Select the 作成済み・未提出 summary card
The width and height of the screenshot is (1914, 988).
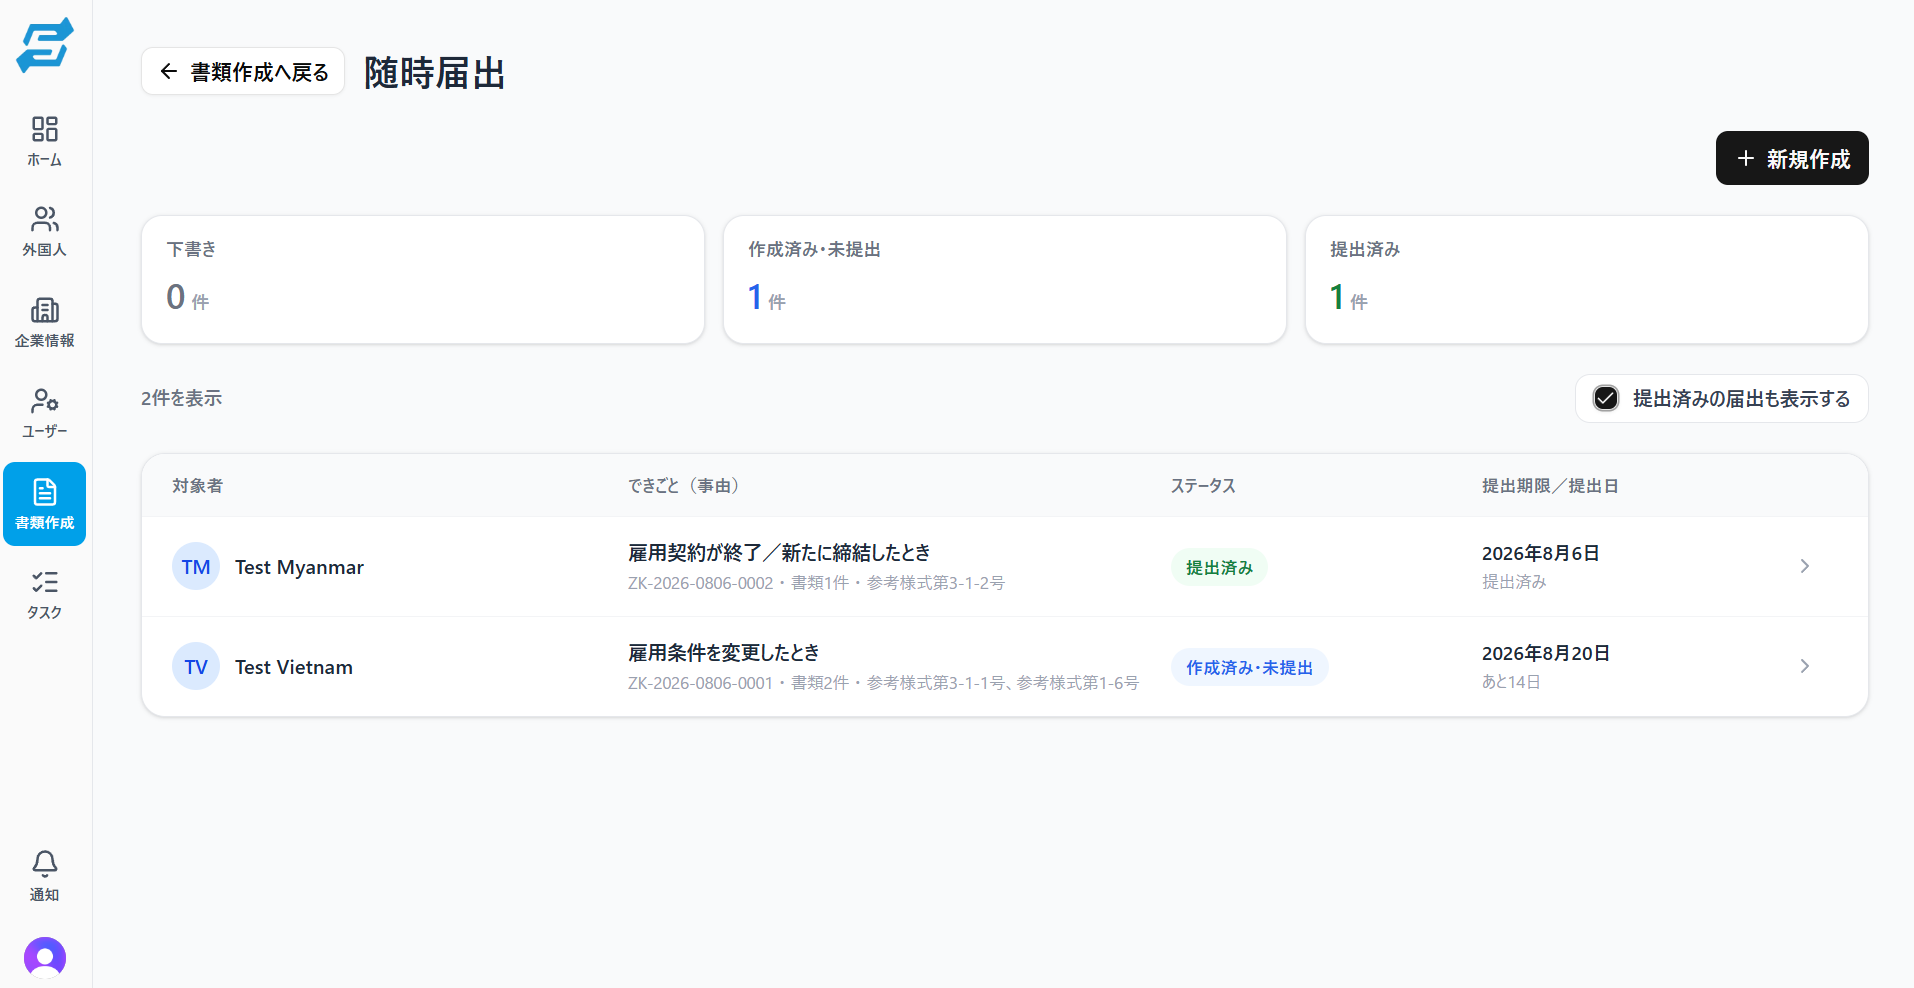(x=1005, y=280)
